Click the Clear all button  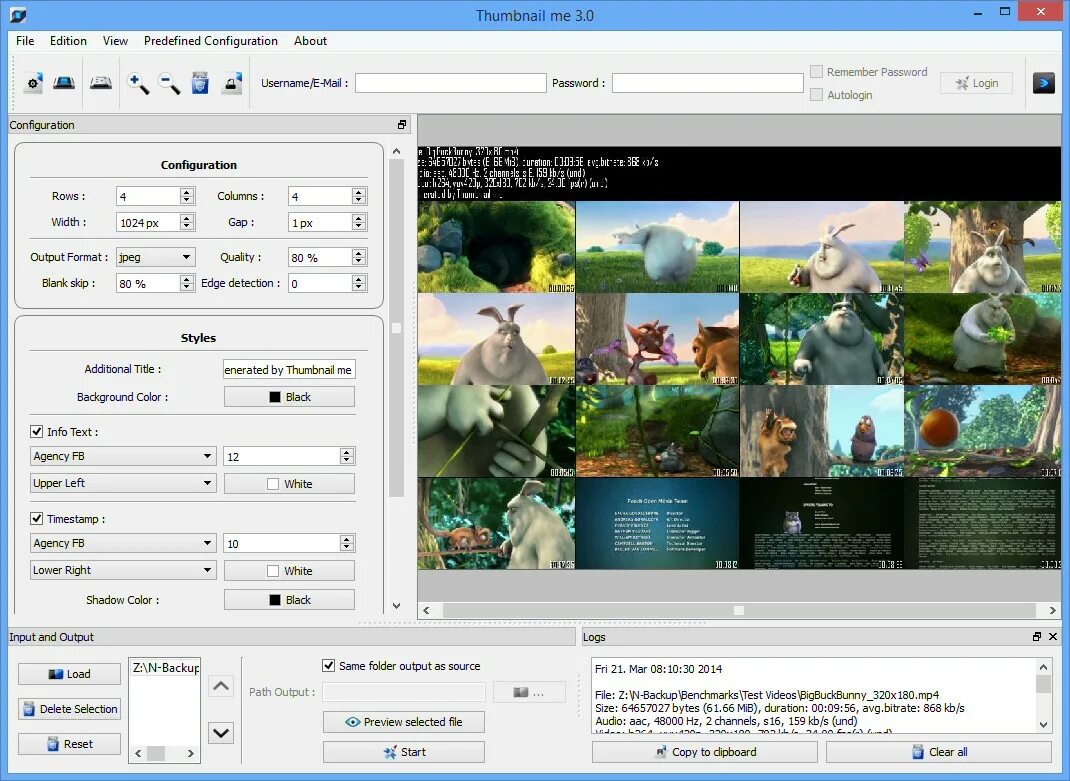pyautogui.click(x=939, y=752)
